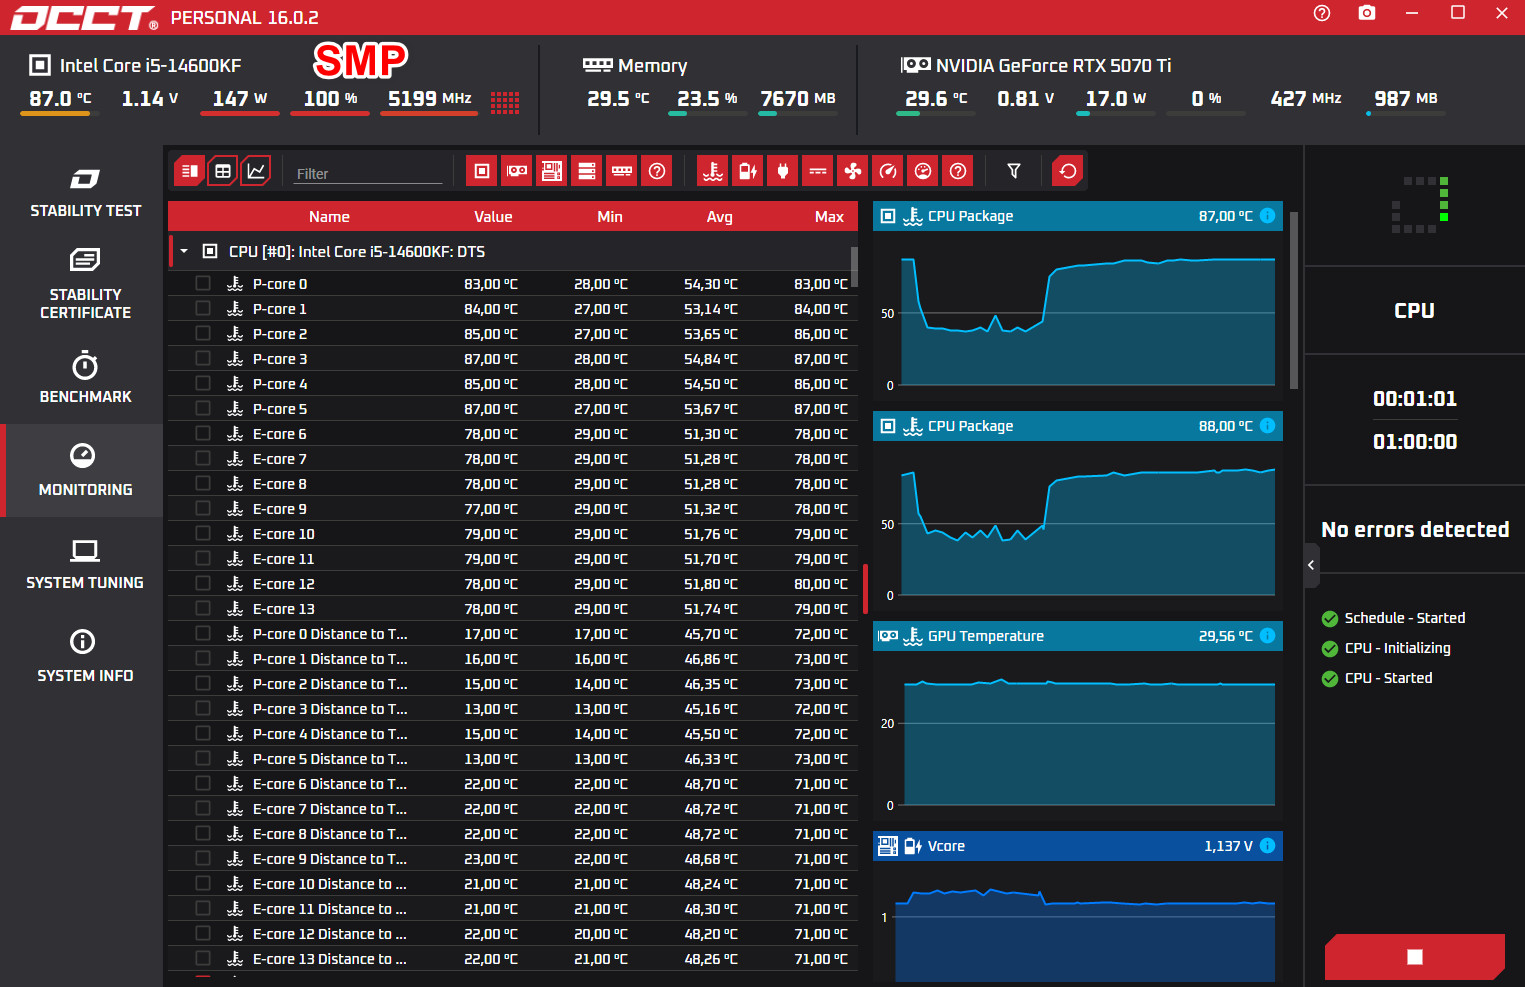Image resolution: width=1525 pixels, height=987 pixels.
Task: Sort the table by the Value column
Action: pos(493,217)
